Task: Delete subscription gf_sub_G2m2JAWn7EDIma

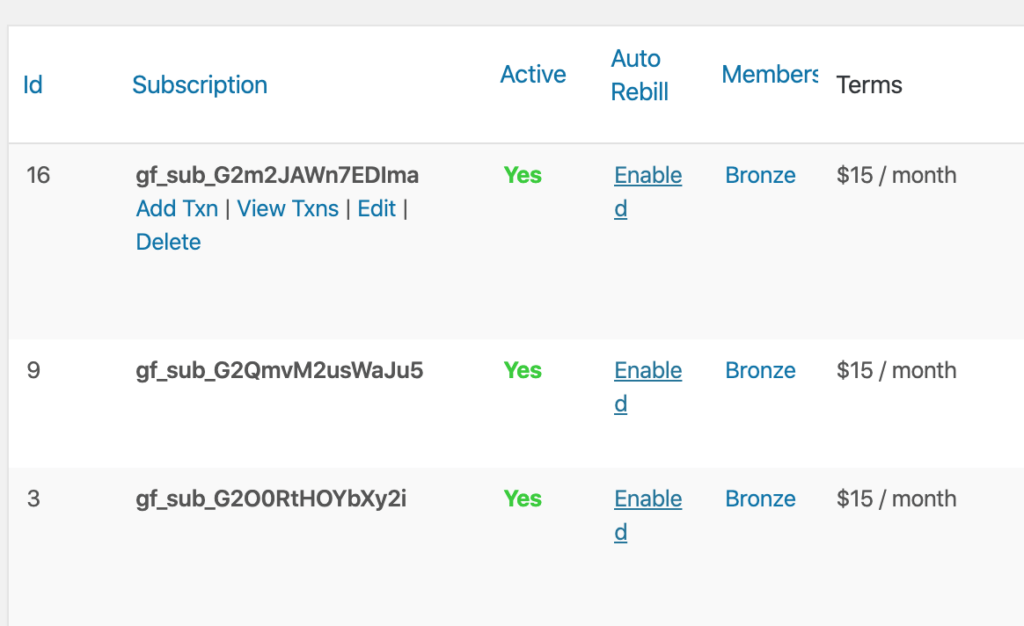Action: [x=168, y=242]
